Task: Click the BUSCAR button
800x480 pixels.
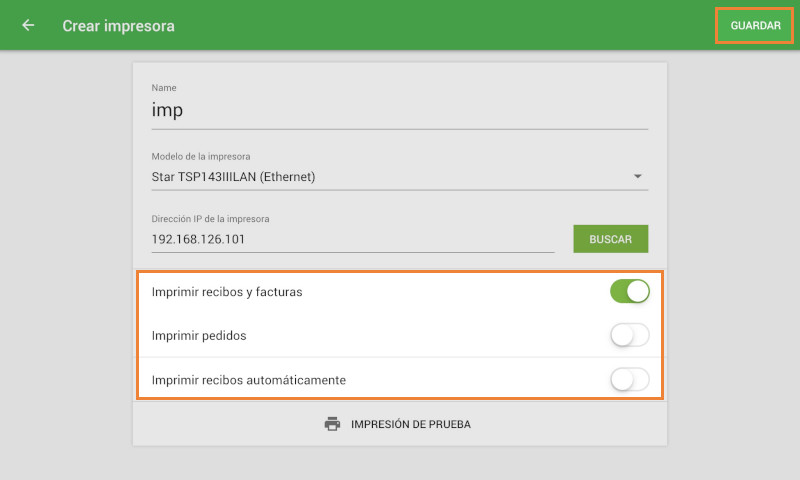Action: tap(610, 240)
